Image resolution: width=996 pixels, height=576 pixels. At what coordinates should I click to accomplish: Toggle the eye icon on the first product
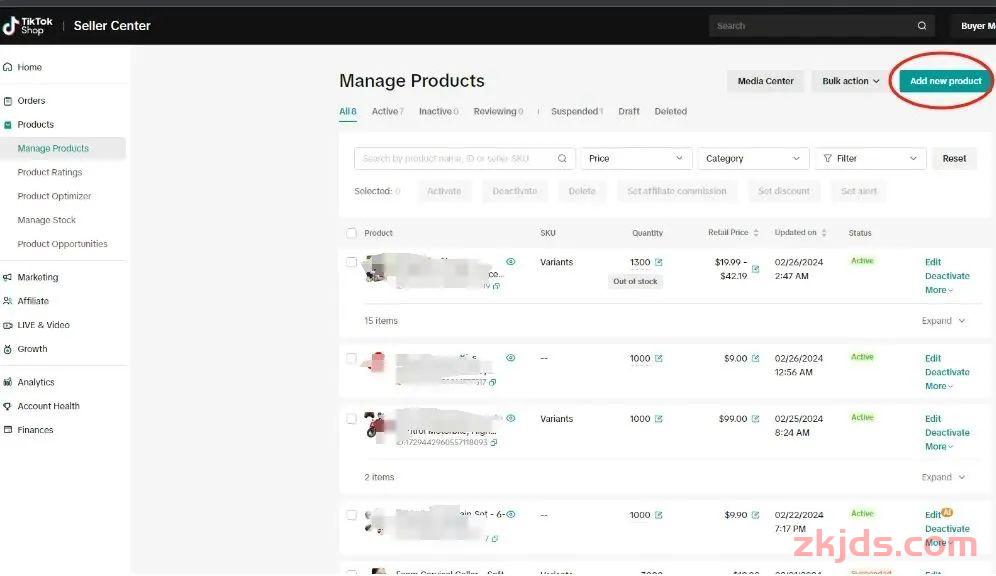point(511,262)
